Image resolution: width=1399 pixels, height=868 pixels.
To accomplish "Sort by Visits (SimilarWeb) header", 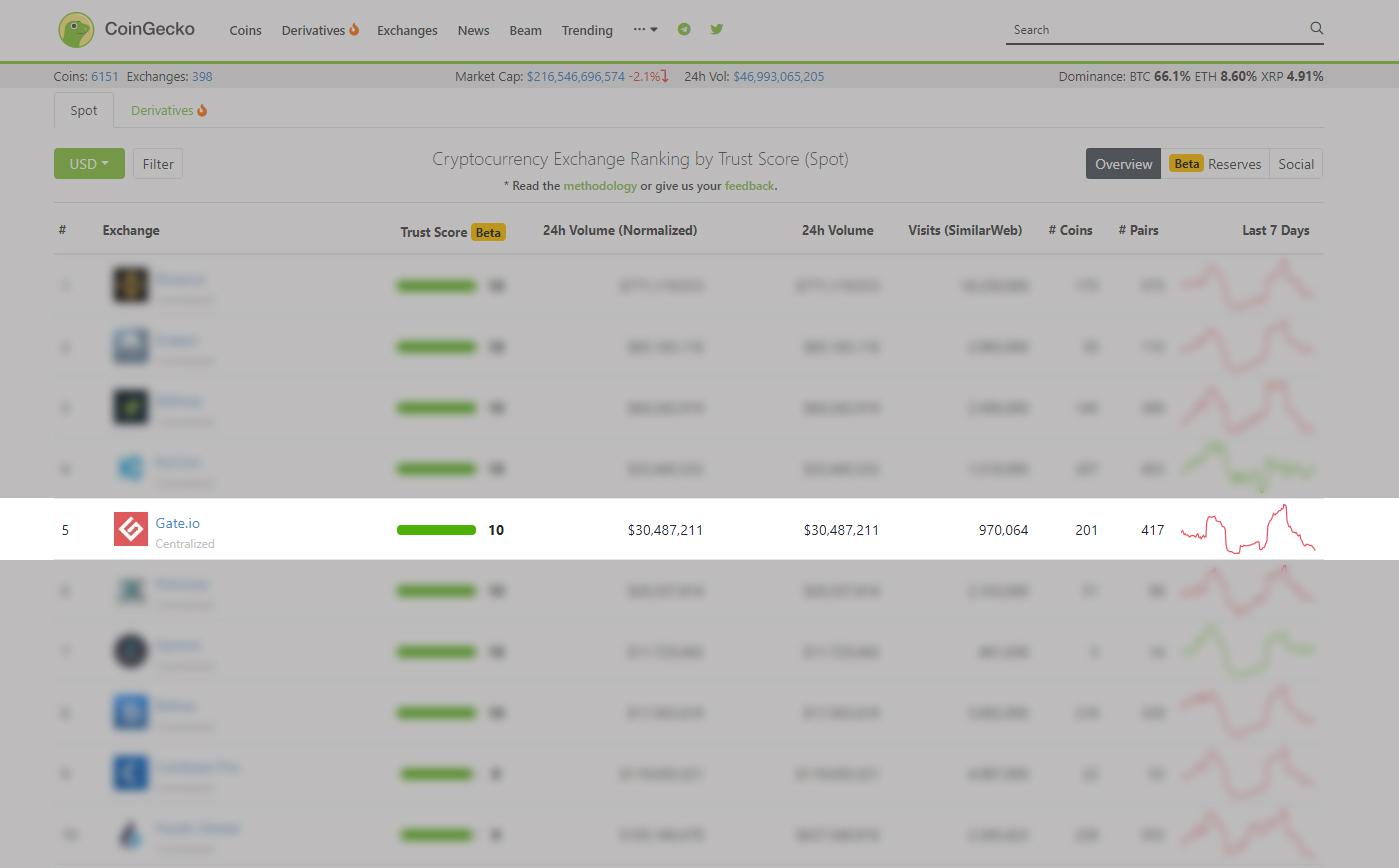I will (x=965, y=230).
